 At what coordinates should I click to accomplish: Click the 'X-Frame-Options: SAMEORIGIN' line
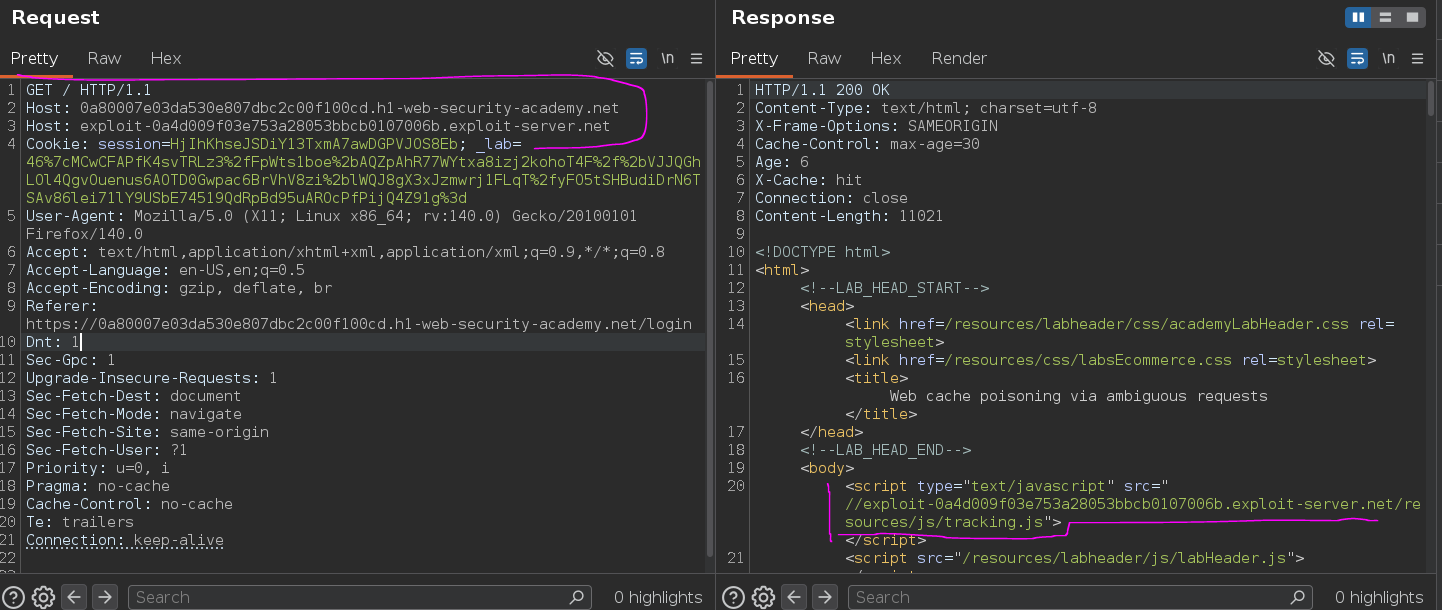click(876, 126)
